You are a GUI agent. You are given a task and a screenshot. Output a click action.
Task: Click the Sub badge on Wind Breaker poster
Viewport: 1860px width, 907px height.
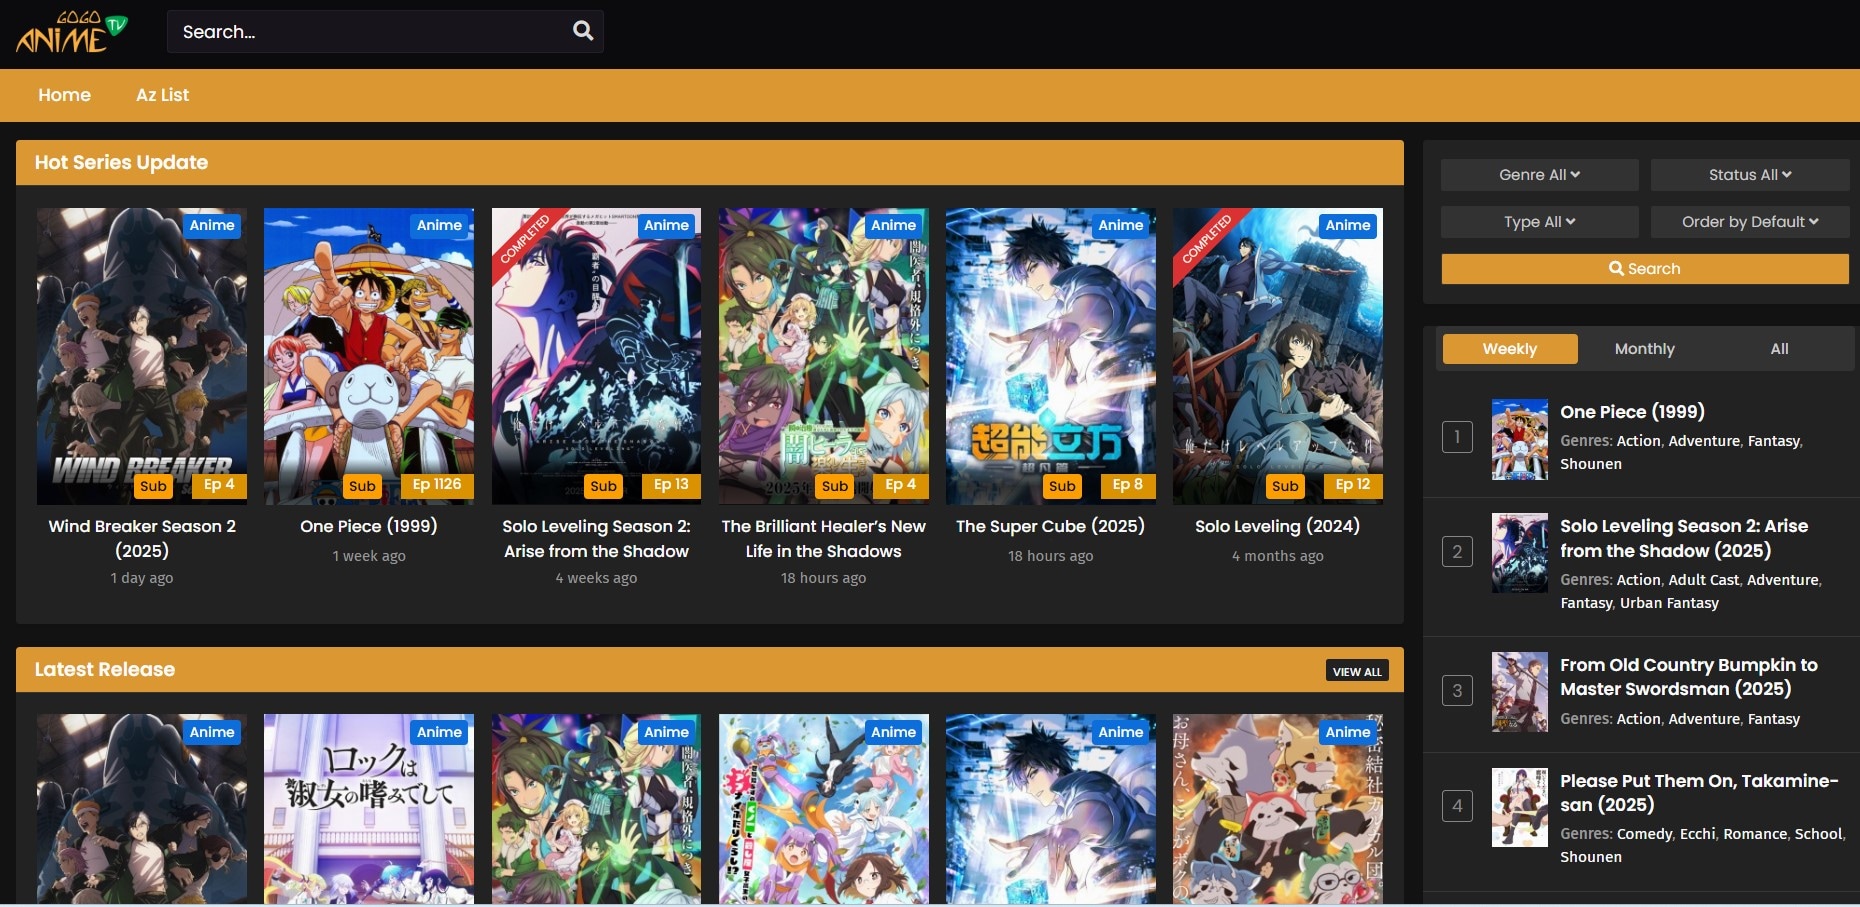pos(153,486)
